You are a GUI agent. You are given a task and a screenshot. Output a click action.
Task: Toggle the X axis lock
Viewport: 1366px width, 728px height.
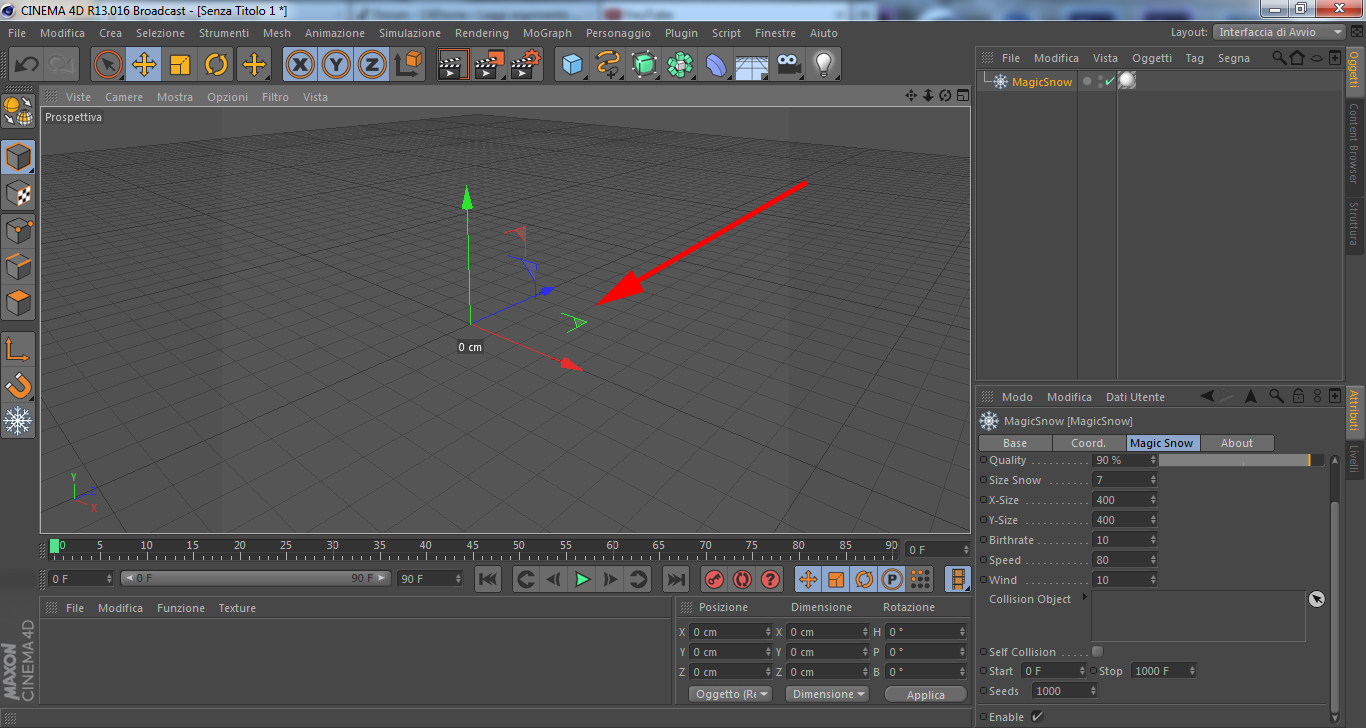300,65
